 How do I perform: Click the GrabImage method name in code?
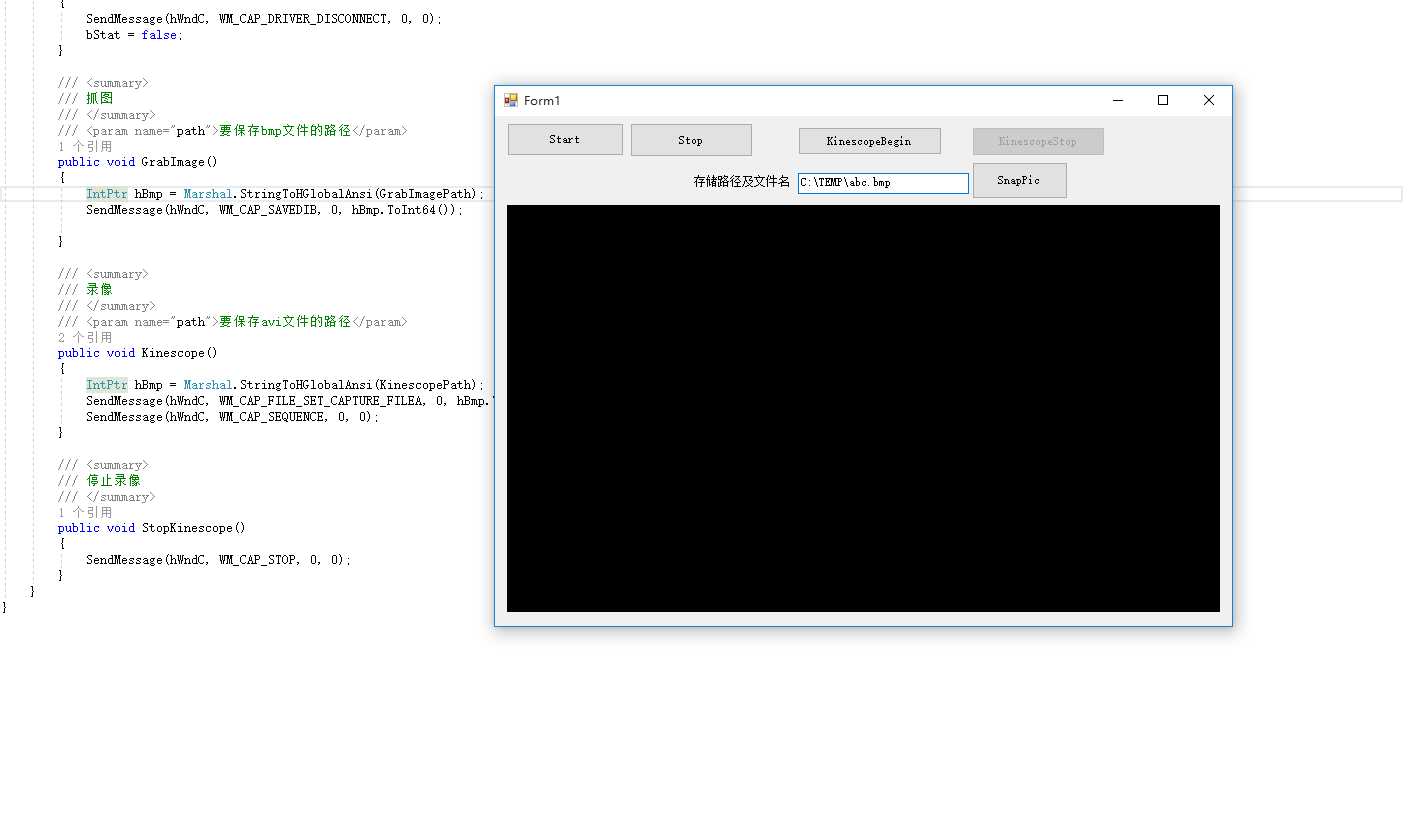(172, 162)
